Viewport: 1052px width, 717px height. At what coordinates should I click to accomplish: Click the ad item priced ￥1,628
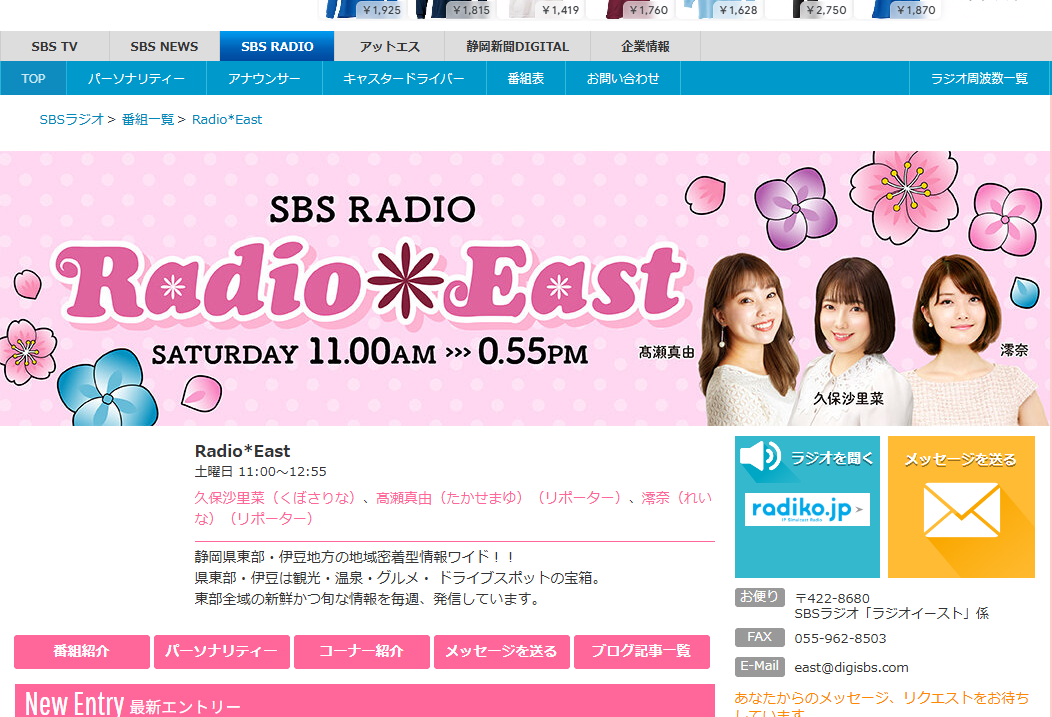(721, 9)
